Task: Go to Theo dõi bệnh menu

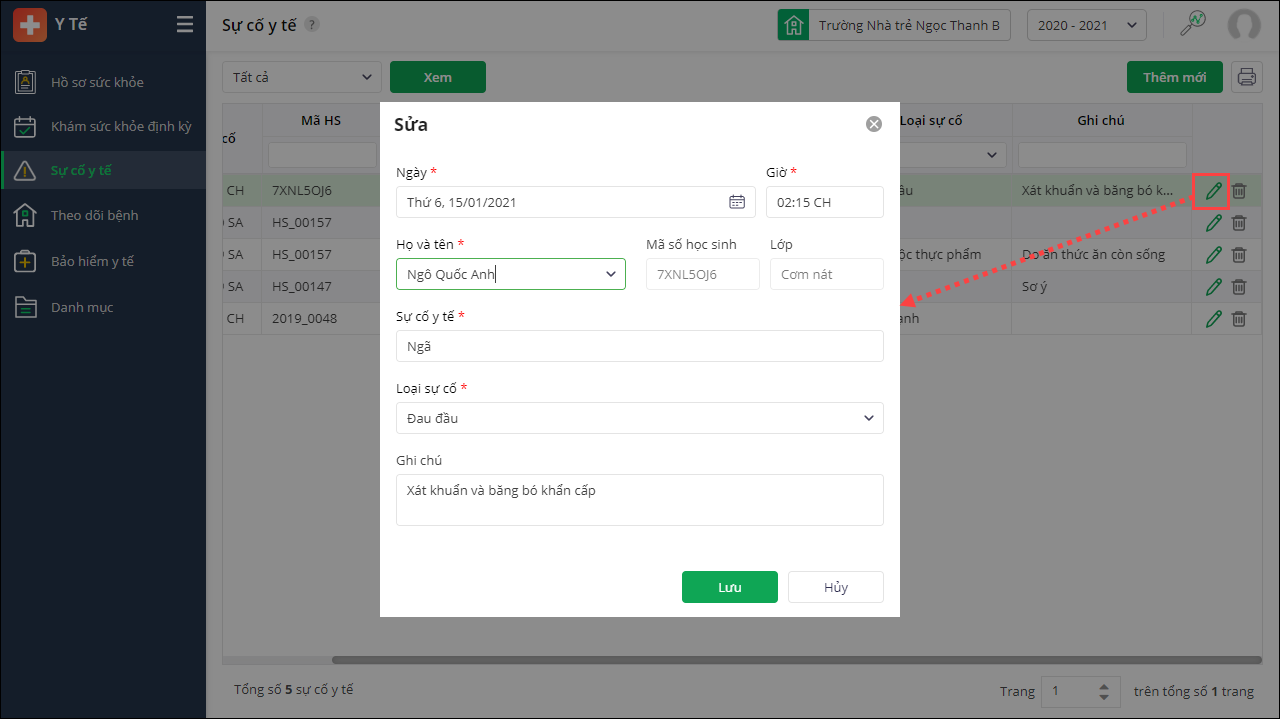Action: 95,215
